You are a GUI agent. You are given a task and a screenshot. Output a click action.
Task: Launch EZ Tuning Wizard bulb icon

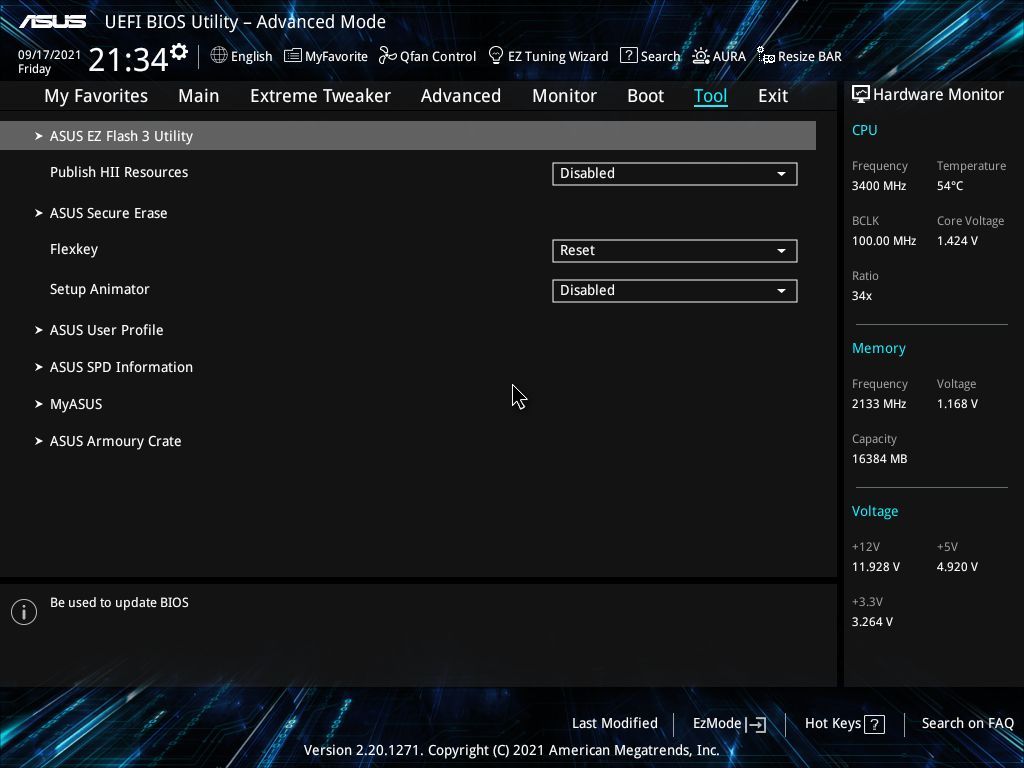click(496, 56)
